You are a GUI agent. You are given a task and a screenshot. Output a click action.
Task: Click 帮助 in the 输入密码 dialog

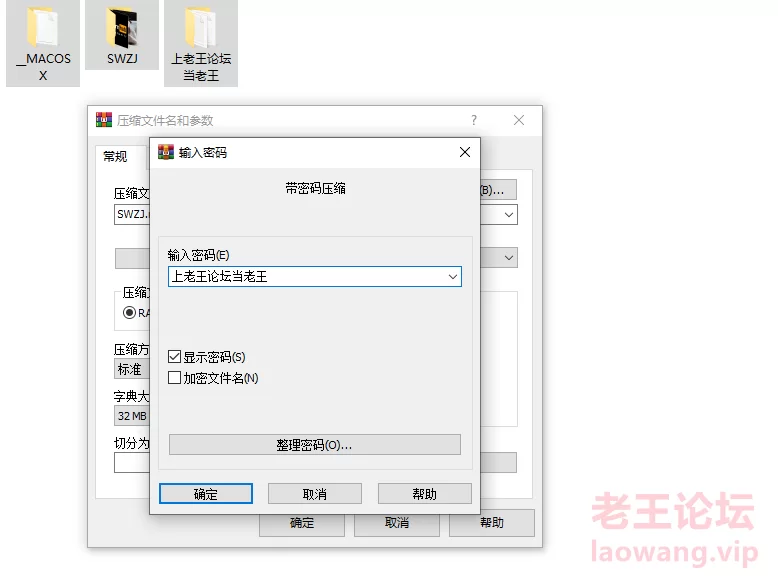click(x=424, y=494)
